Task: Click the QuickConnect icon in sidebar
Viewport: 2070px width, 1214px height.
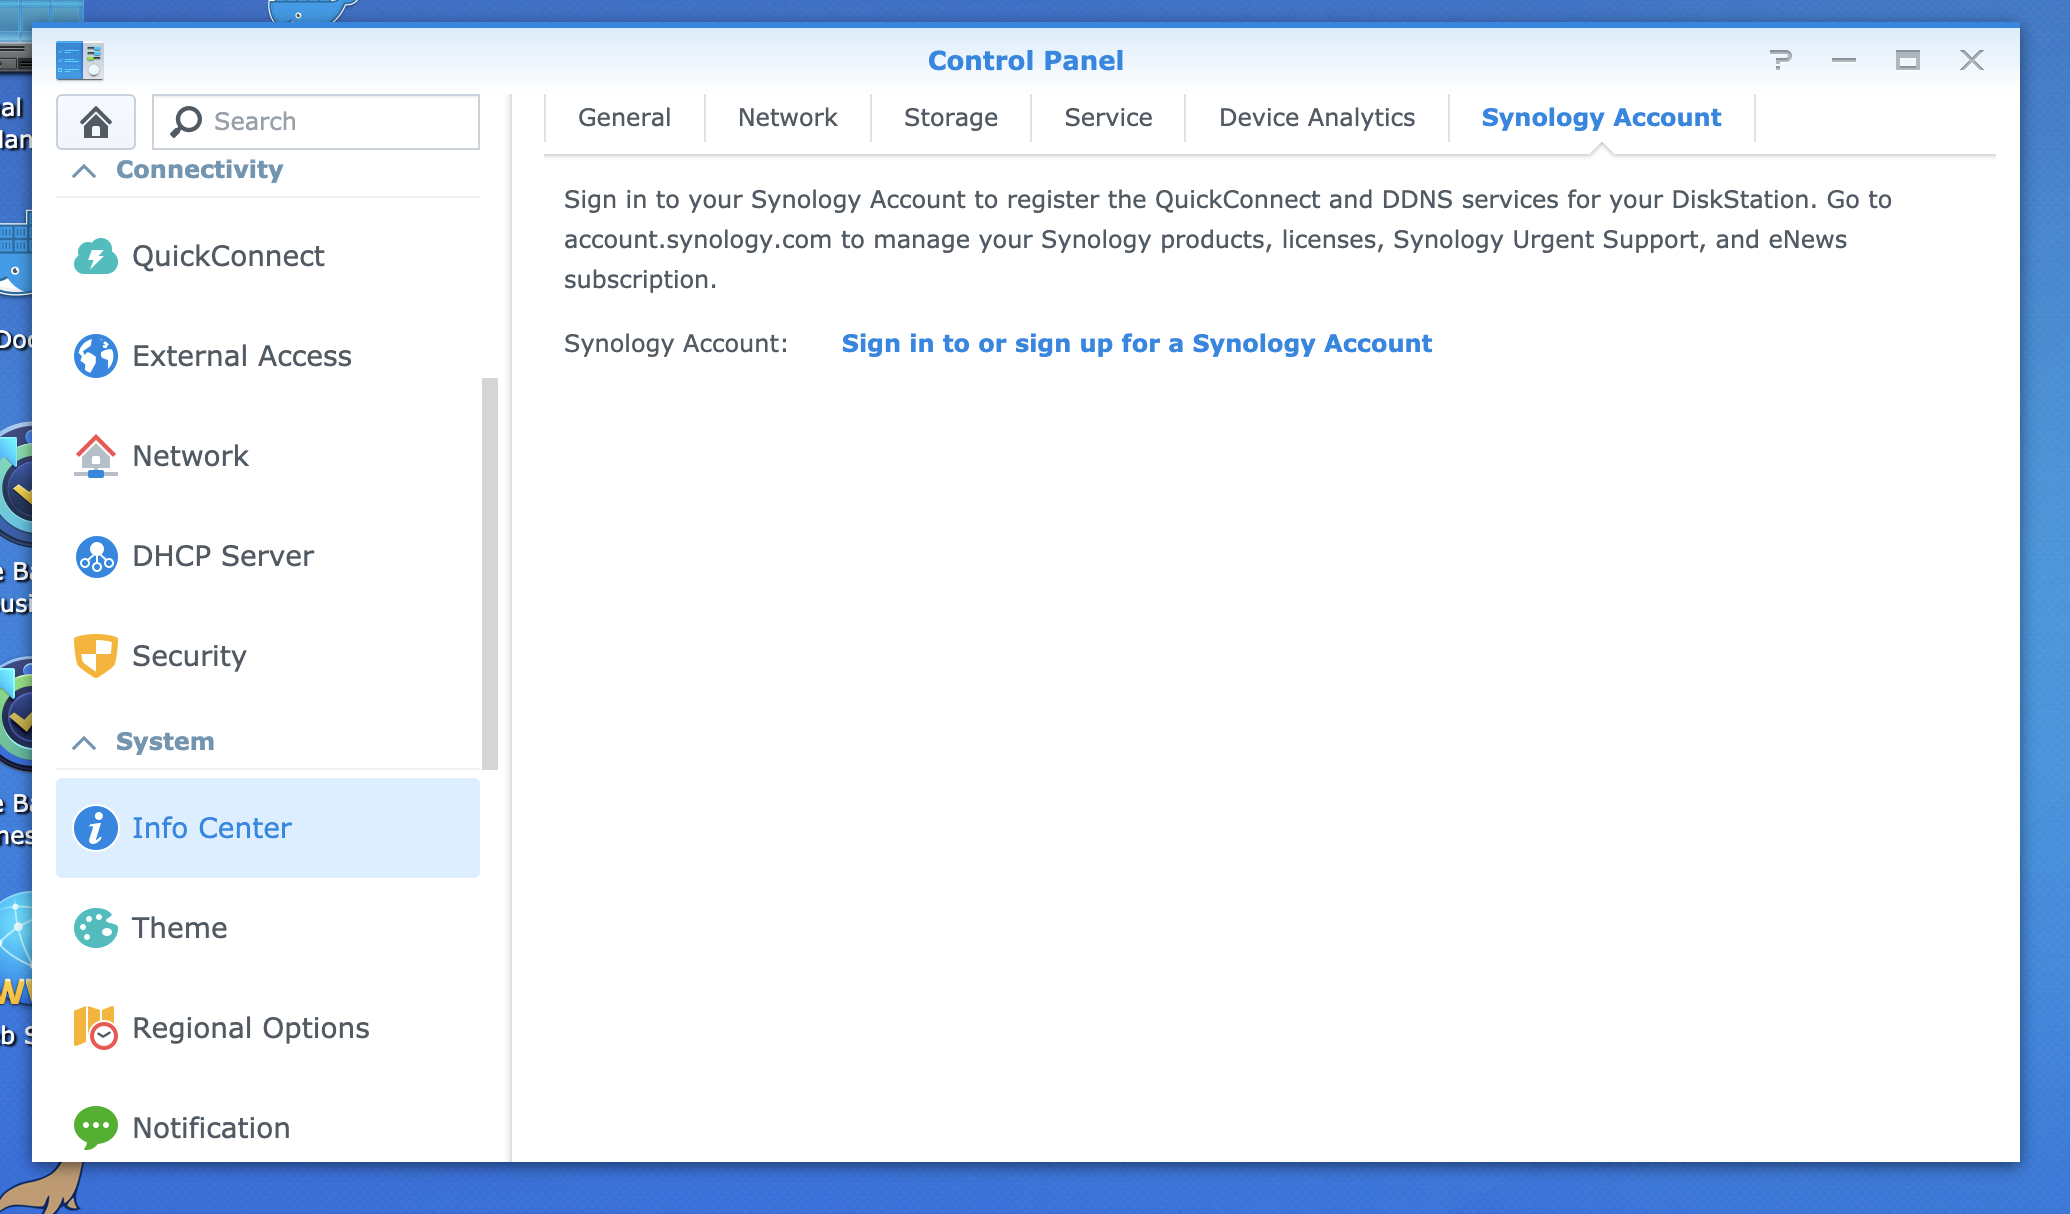Action: coord(95,256)
